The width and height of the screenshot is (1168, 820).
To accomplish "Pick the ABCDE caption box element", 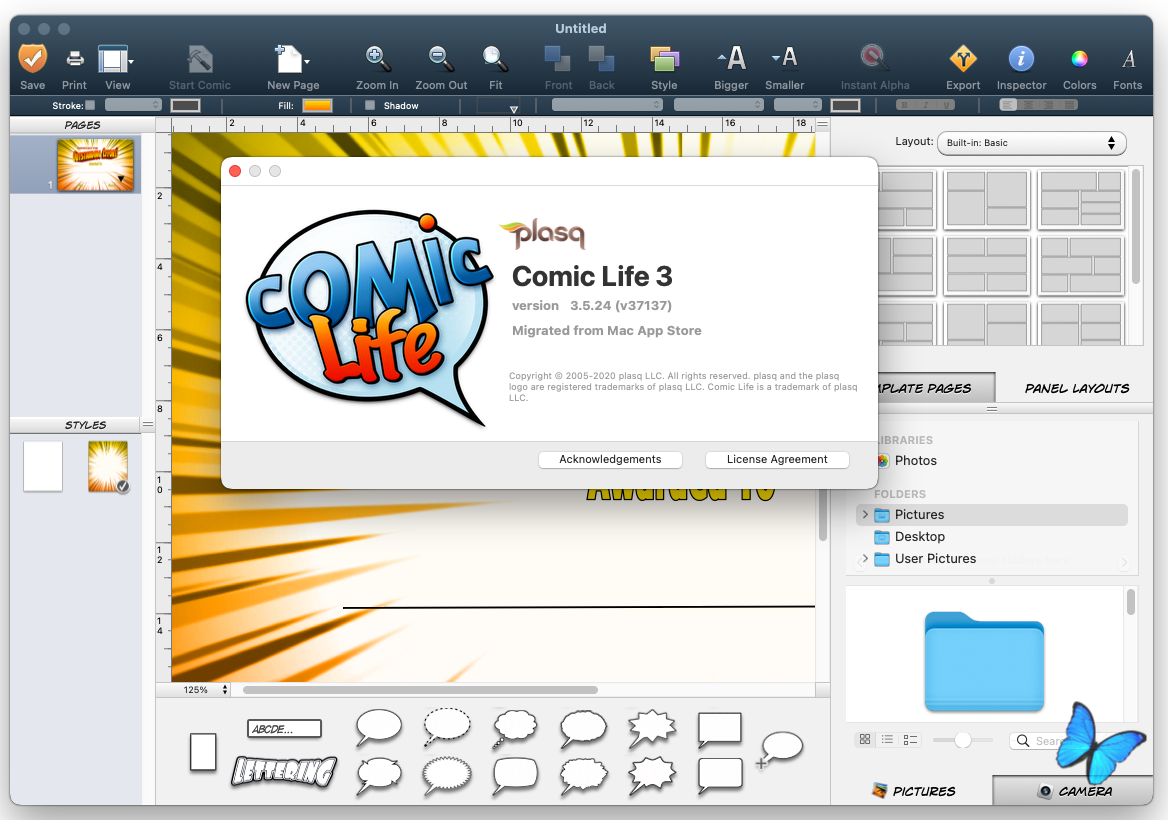I will [x=284, y=728].
